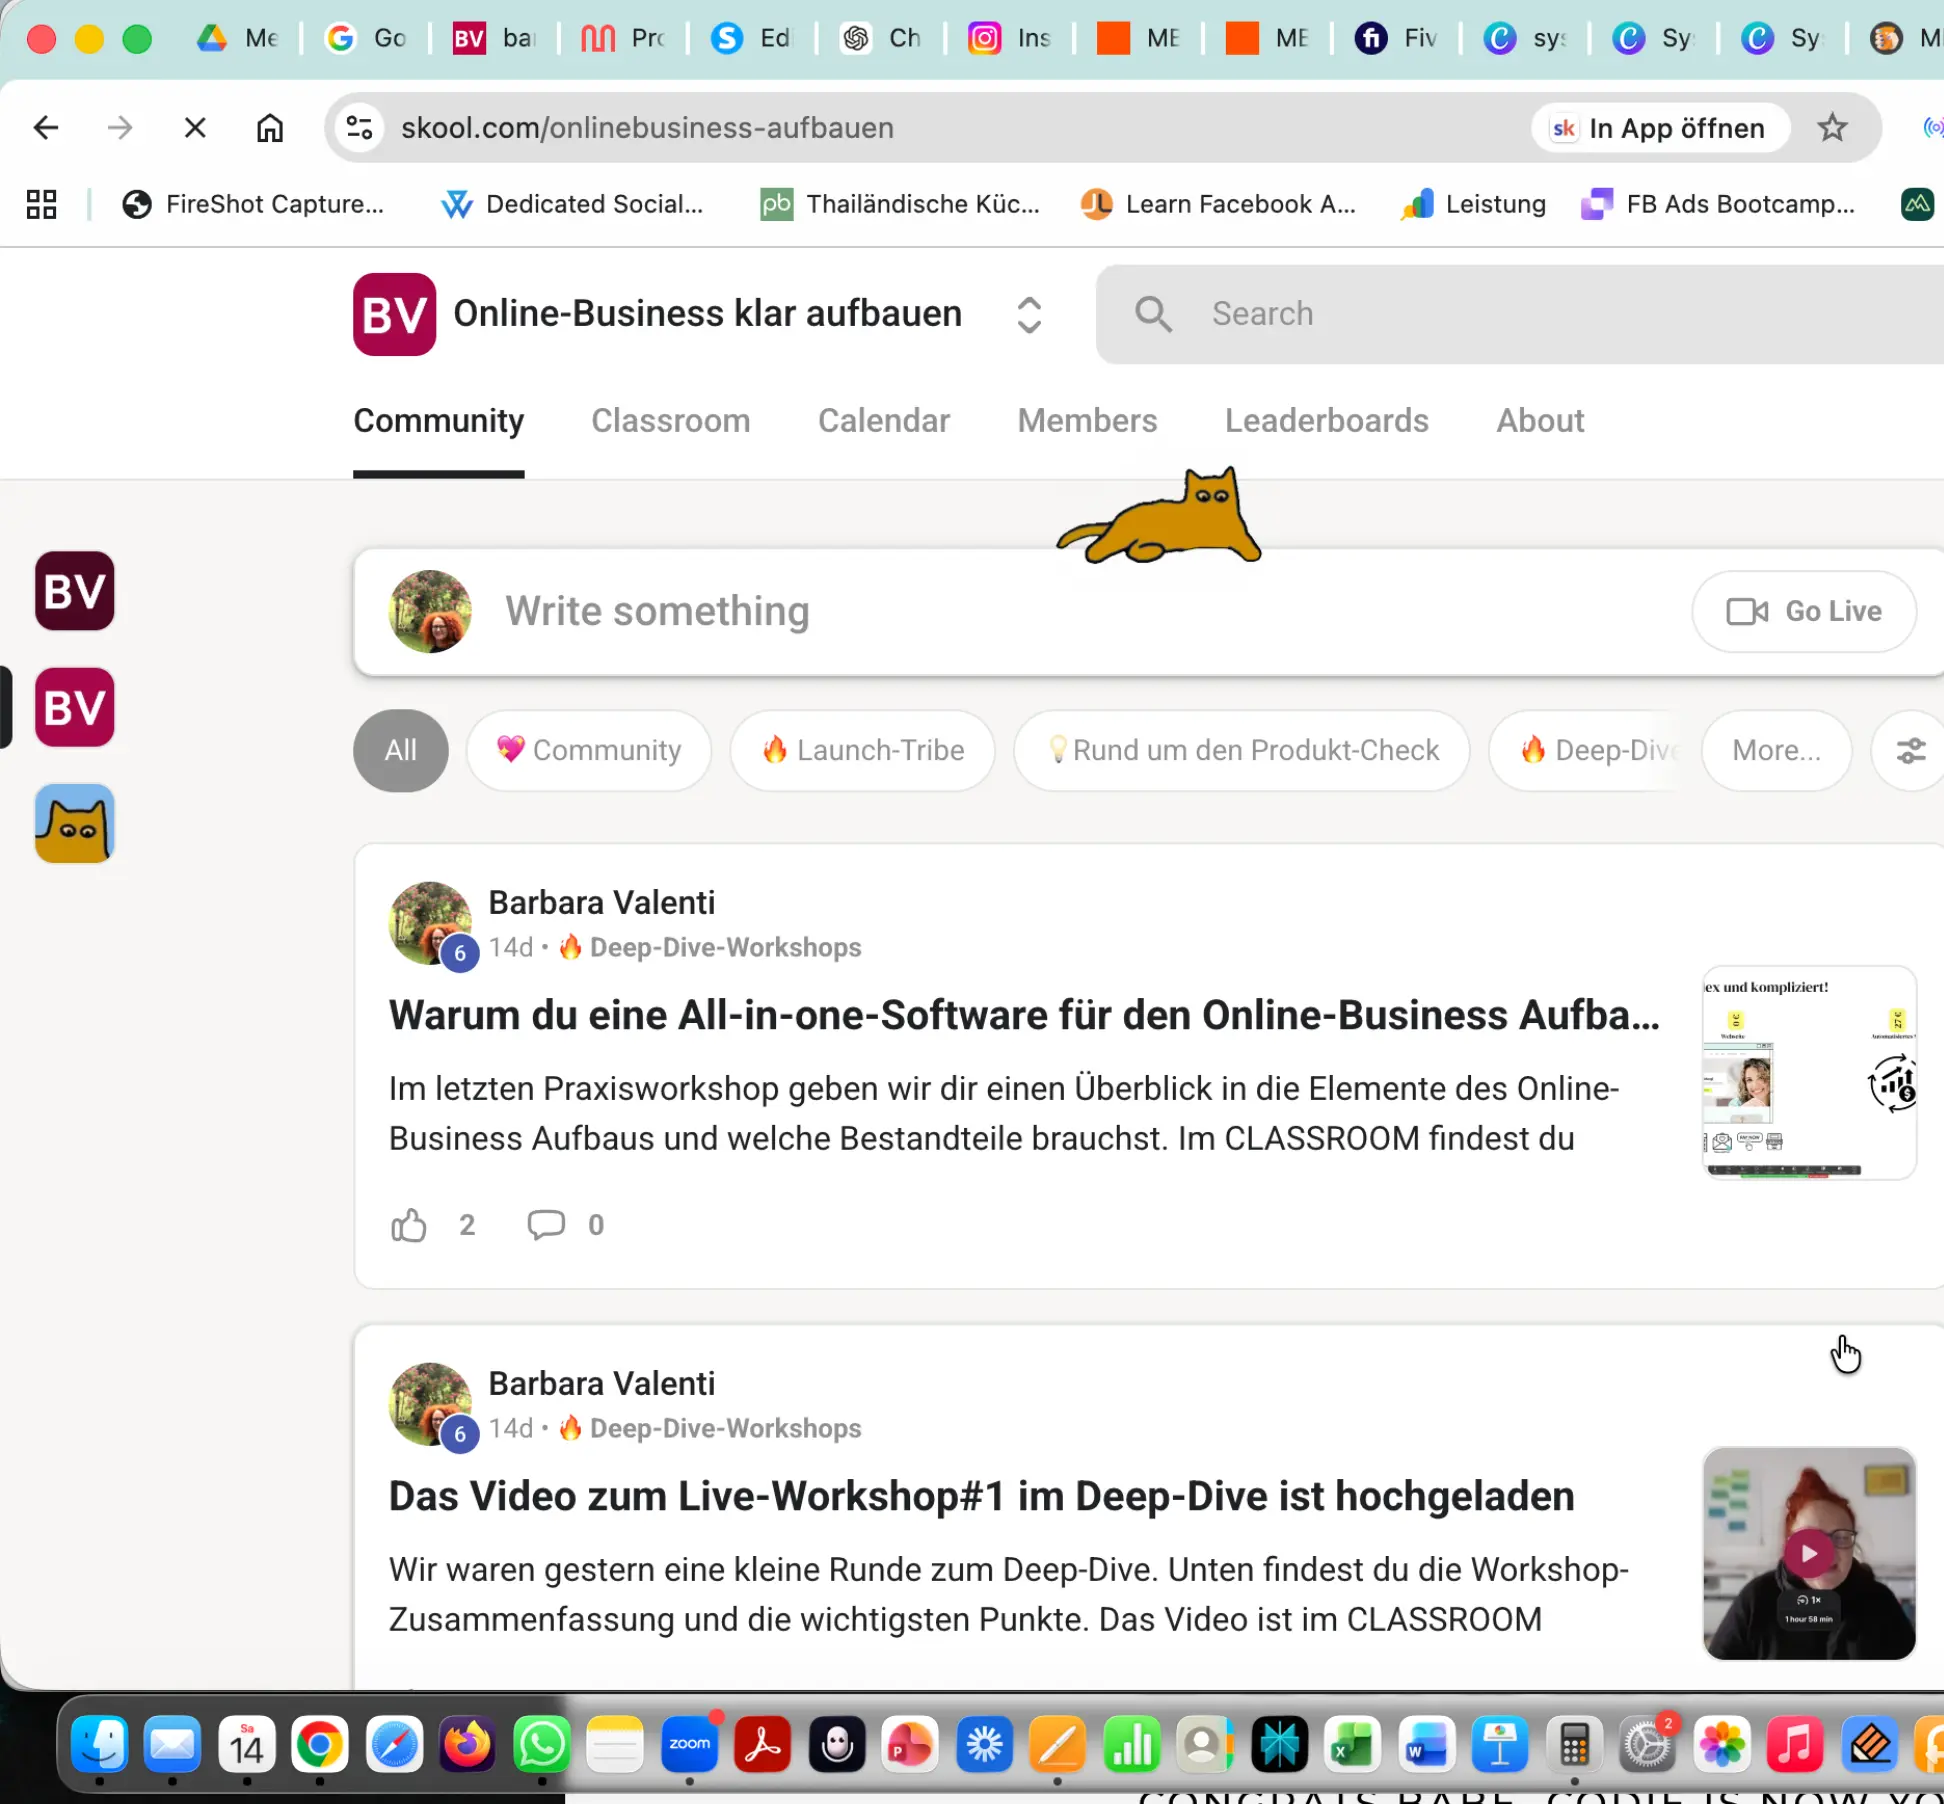This screenshot has height=1804, width=1944.
Task: Open Firefox from the dock
Action: click(x=467, y=1744)
